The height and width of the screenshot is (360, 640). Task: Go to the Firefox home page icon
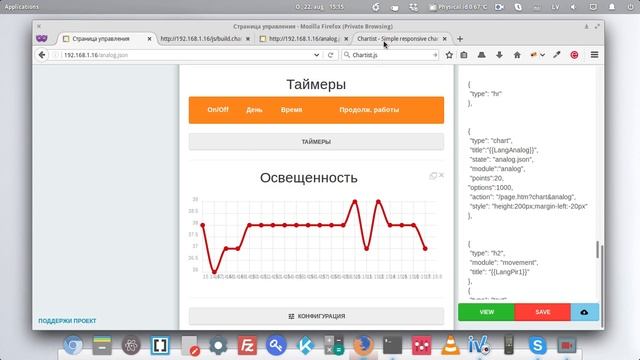517,55
